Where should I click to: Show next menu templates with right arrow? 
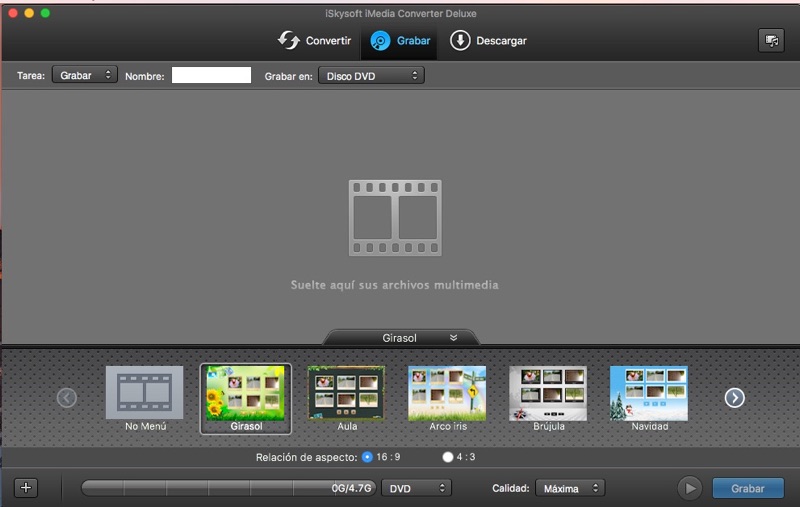(734, 398)
